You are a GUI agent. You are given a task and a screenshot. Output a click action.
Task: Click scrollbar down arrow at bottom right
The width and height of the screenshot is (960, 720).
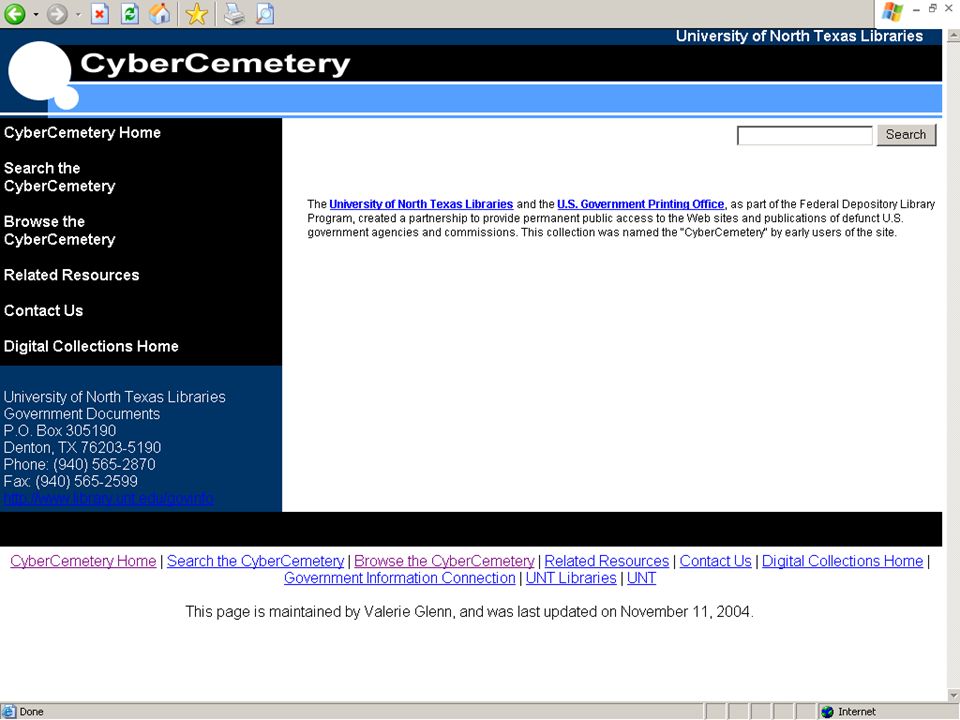tap(953, 695)
